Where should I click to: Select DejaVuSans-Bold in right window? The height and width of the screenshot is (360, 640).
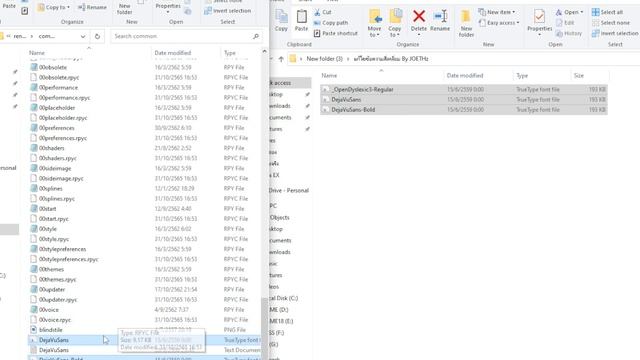tap(464, 110)
